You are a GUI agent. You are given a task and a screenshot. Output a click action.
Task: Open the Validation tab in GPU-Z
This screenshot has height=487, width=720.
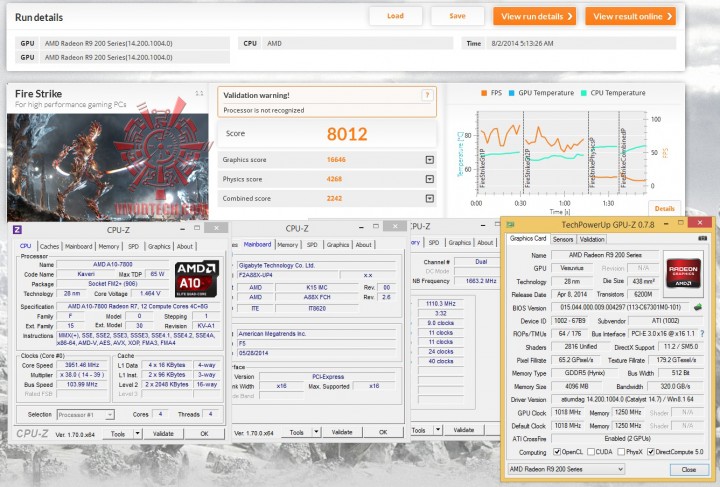[592, 239]
